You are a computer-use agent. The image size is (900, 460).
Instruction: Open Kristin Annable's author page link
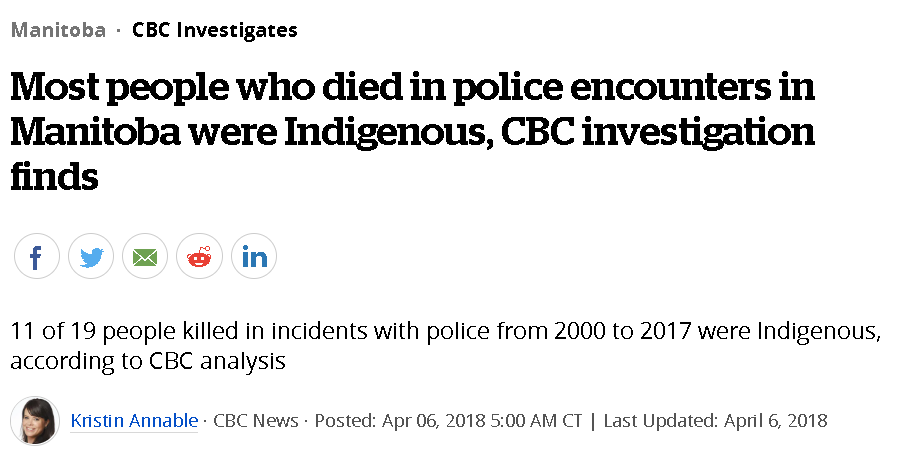[134, 421]
